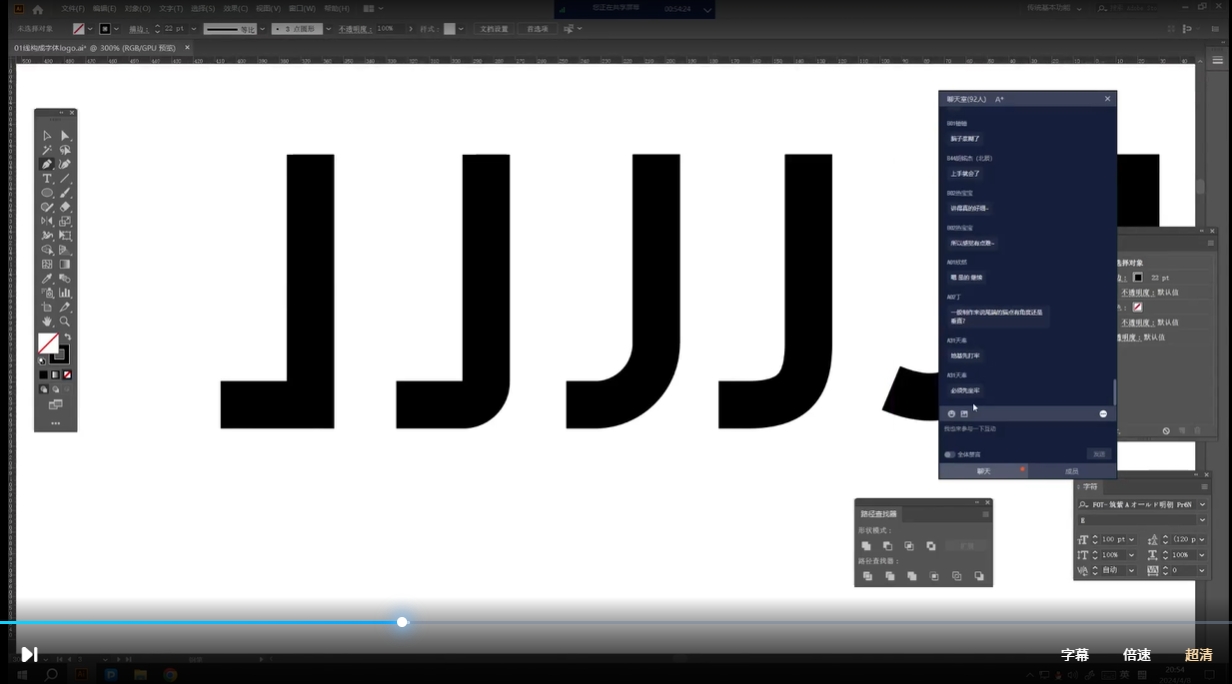
Task: Click the Unite shape mode in Pathfinder
Action: [x=866, y=546]
